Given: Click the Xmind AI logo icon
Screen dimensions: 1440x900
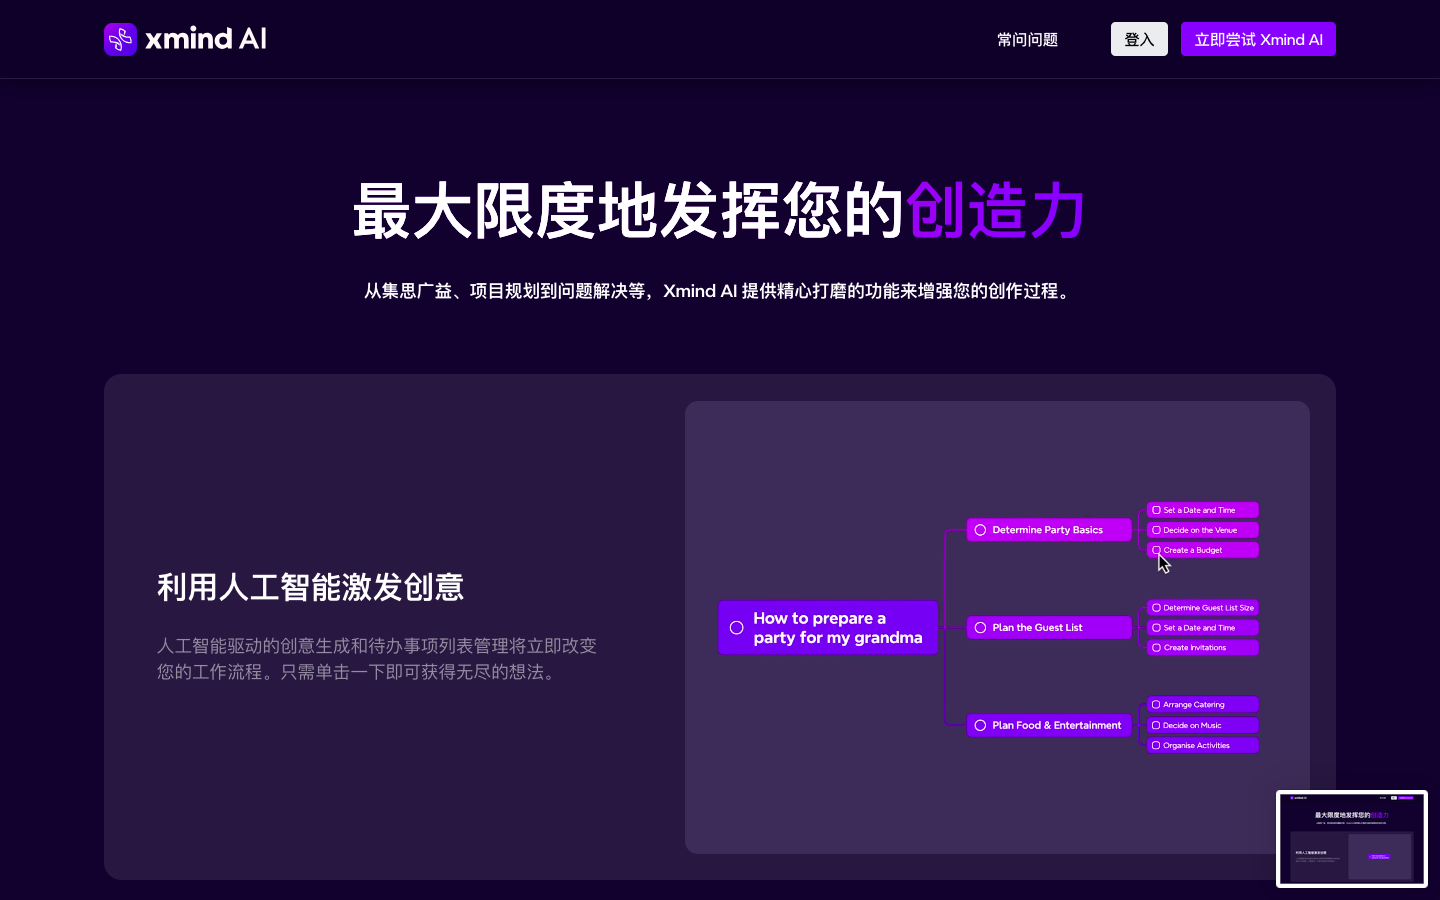Looking at the screenshot, I should pos(120,39).
